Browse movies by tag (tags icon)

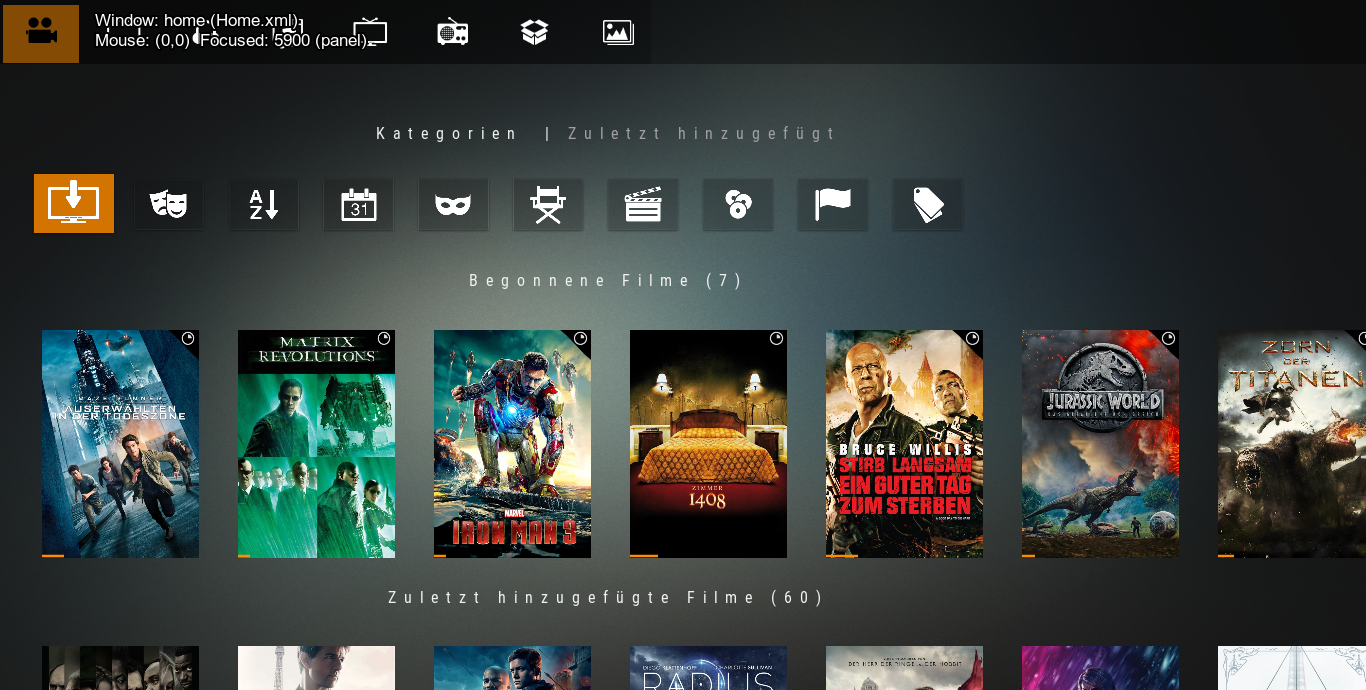pyautogui.click(x=927, y=204)
